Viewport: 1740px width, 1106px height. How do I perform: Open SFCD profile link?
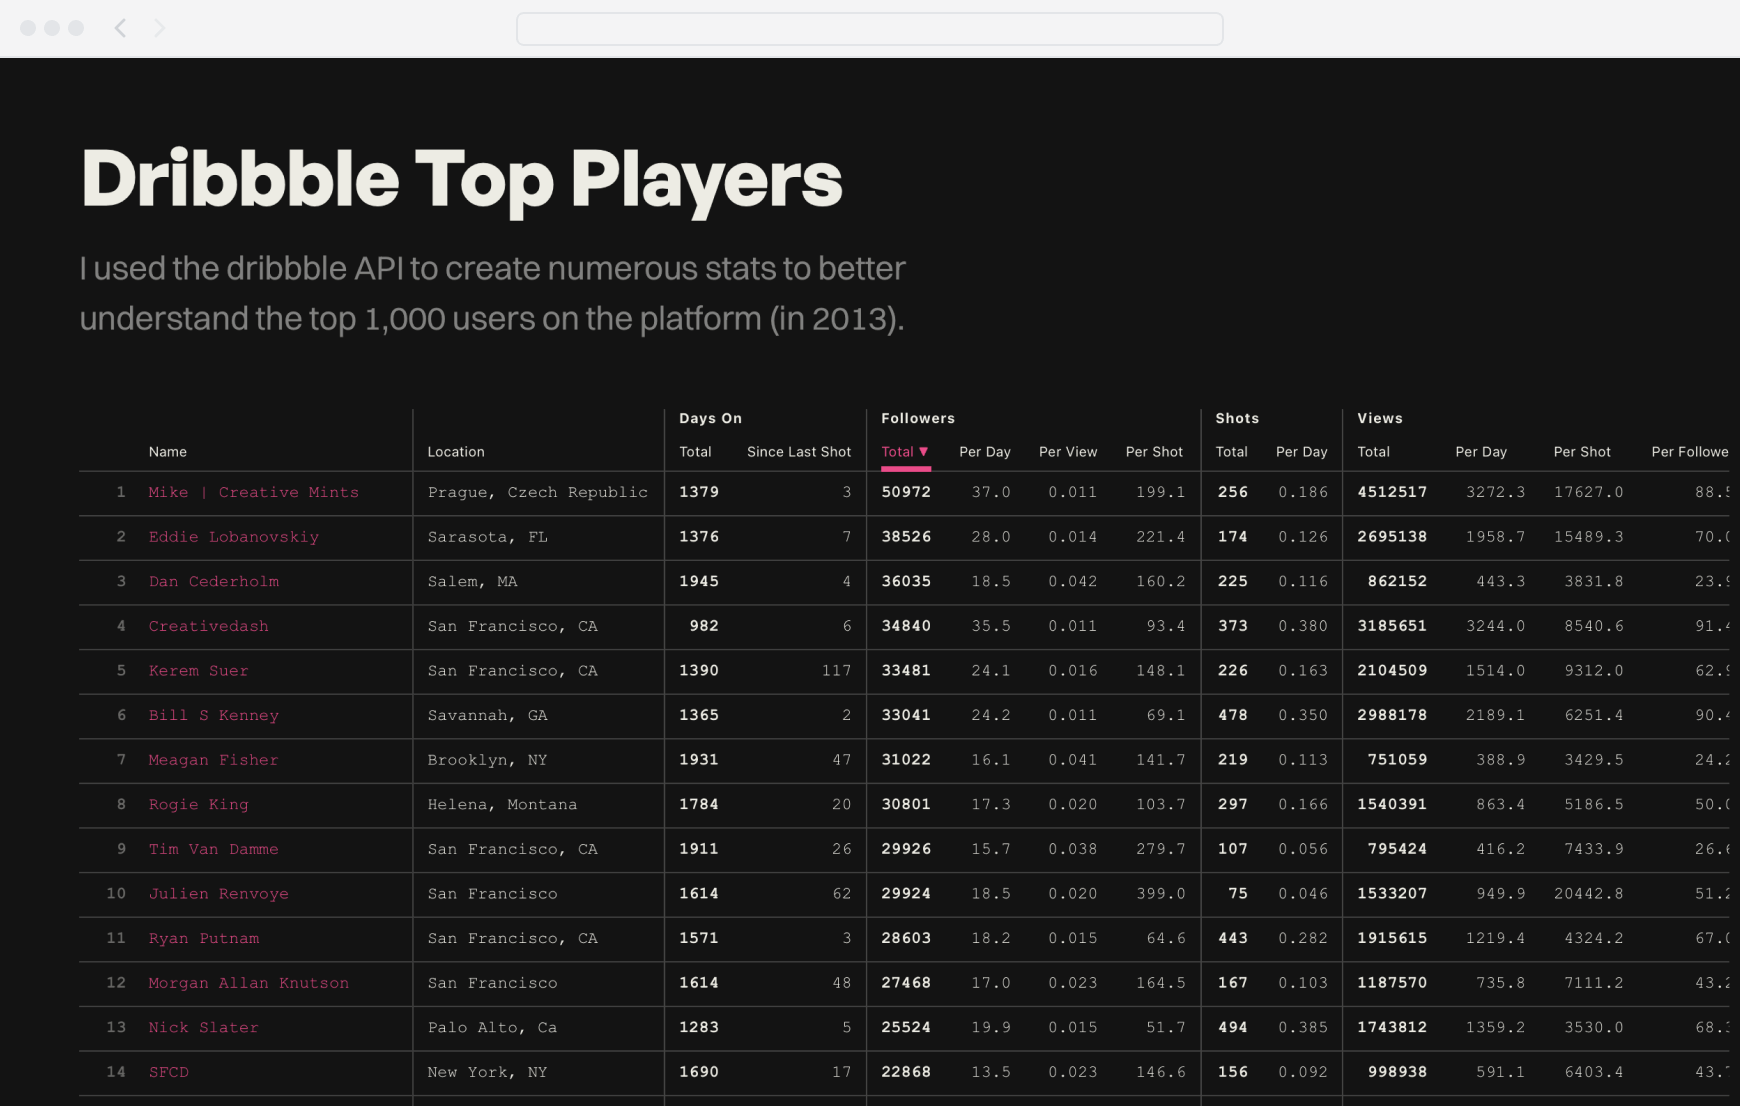pos(168,1072)
